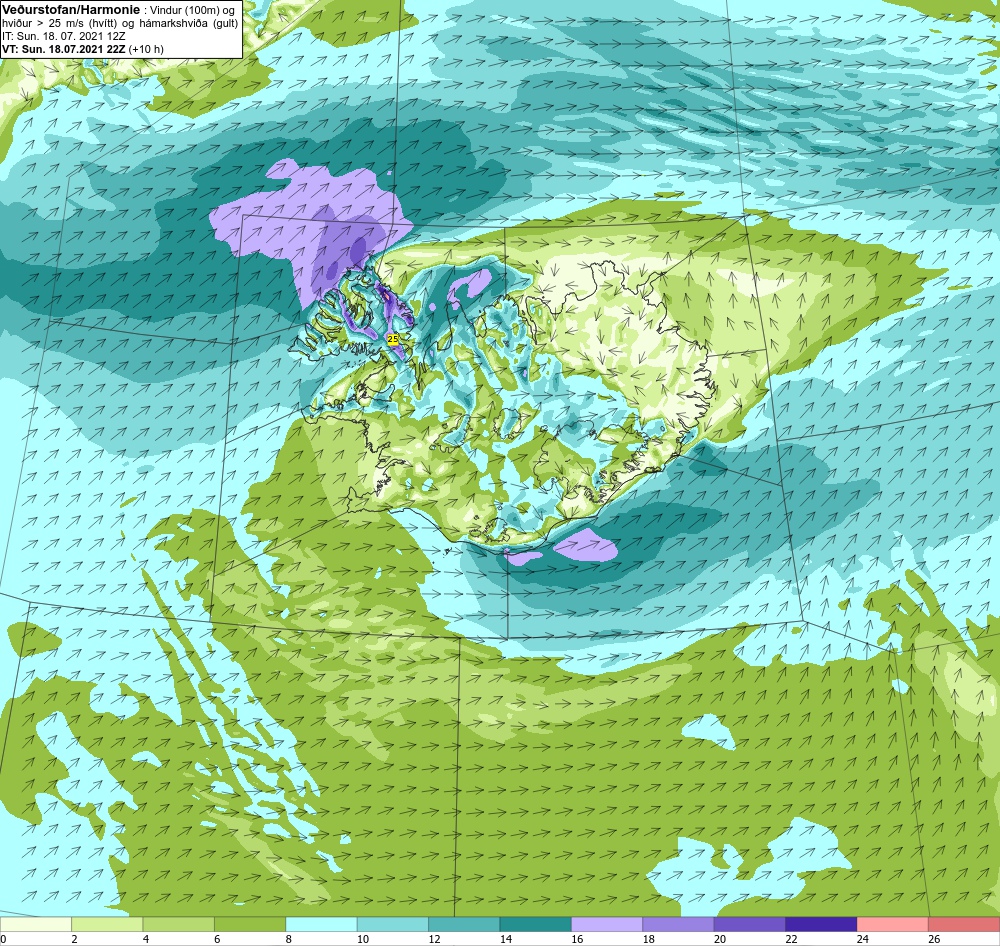Screen dimensions: 1000x946
Task: Select the dark teal 14–16 legend swatch
Action: pos(536,924)
